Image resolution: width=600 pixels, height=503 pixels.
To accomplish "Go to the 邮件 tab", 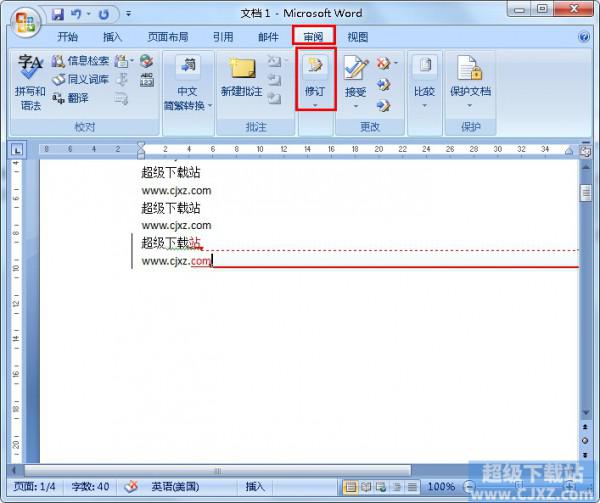I will (x=268, y=37).
